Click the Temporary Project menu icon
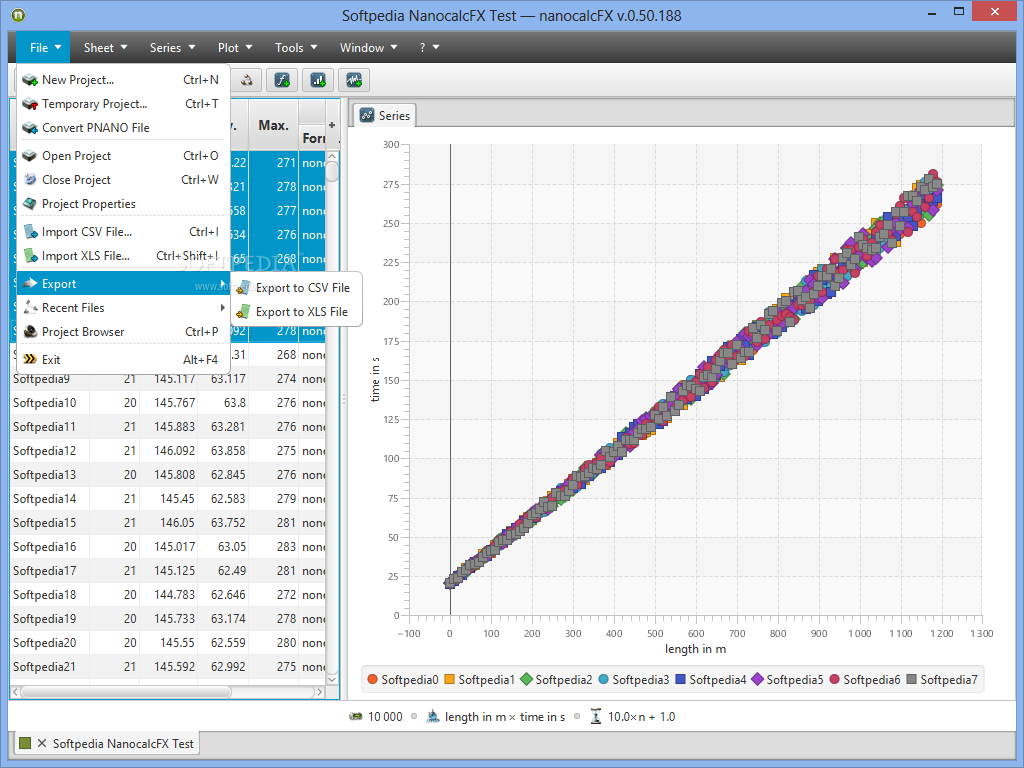Viewport: 1024px width, 768px height. pyautogui.click(x=30, y=104)
